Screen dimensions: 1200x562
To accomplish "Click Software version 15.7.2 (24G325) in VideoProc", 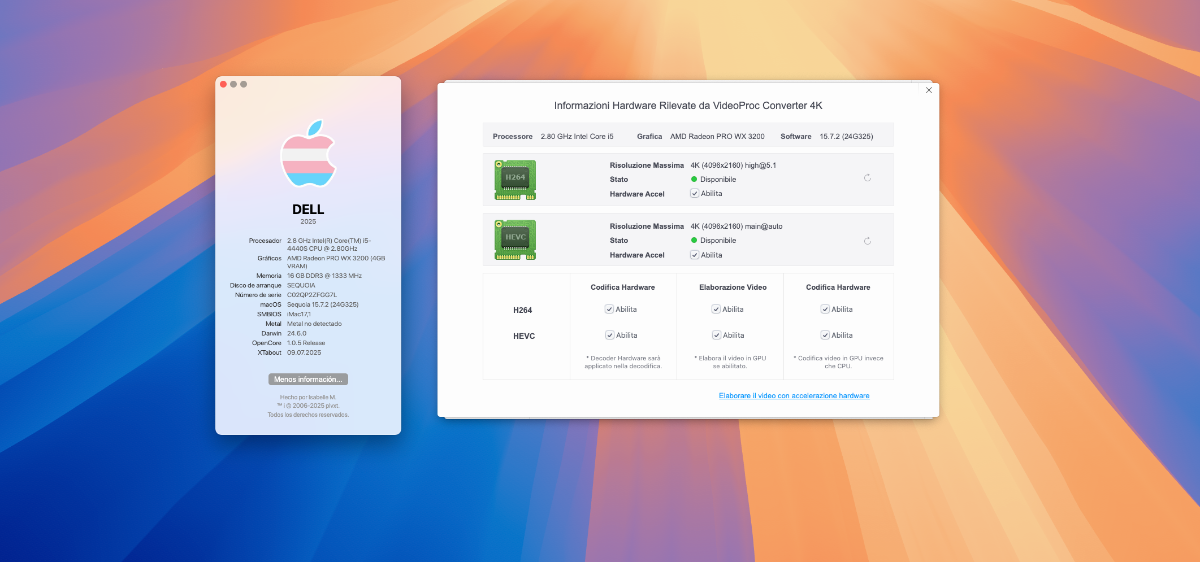I will click(x=846, y=136).
